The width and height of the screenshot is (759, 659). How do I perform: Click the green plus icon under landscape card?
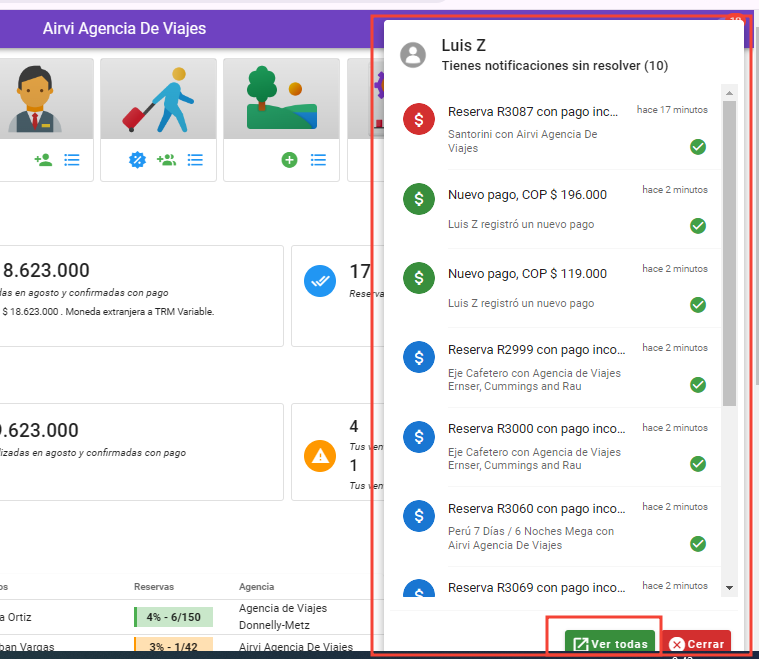pyautogui.click(x=289, y=159)
